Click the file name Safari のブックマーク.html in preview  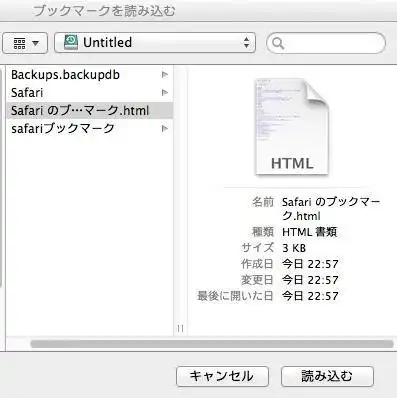click(331, 209)
